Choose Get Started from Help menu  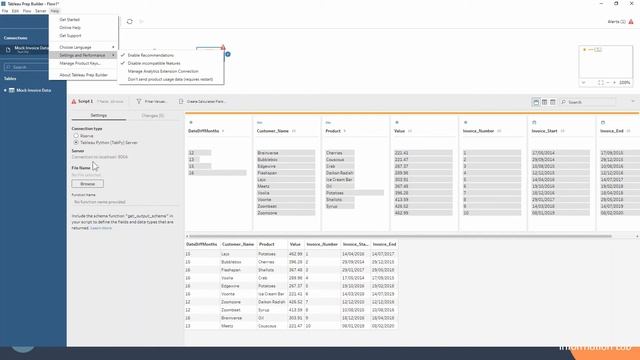(83, 20)
